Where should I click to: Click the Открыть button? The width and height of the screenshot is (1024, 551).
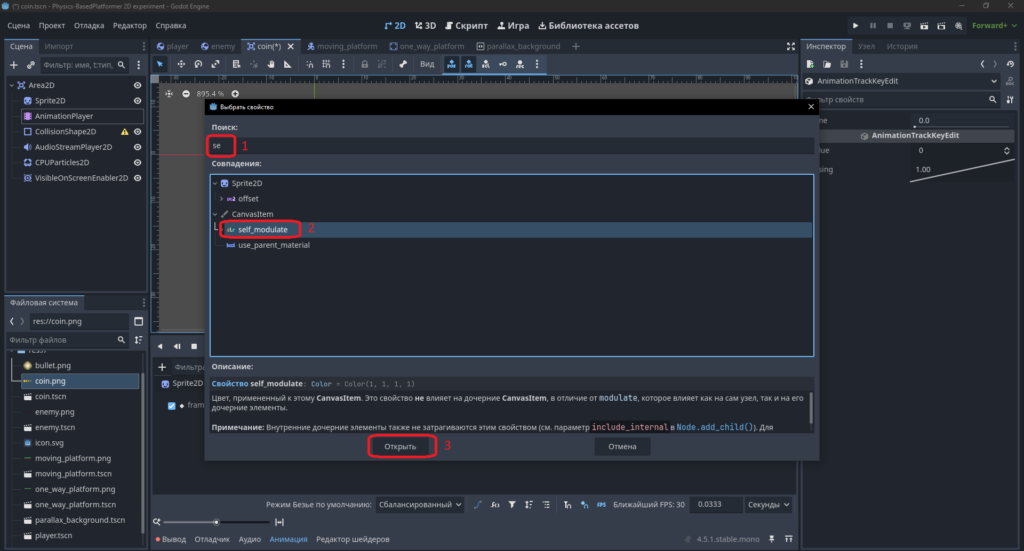pyautogui.click(x=400, y=447)
